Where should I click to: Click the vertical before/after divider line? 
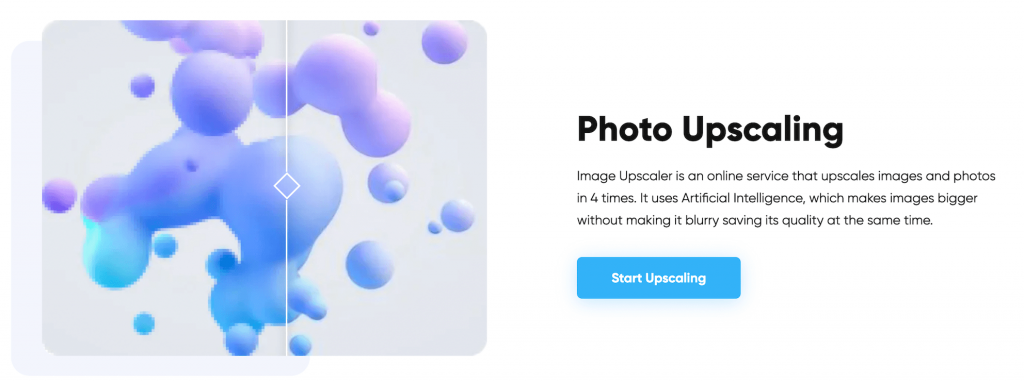click(287, 188)
